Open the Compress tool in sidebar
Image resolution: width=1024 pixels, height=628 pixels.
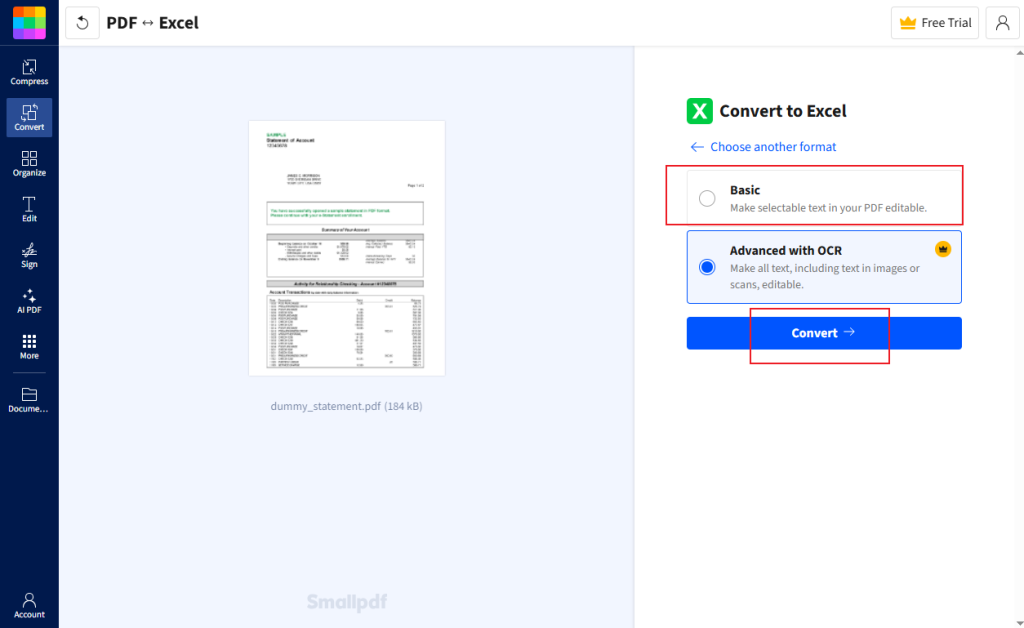pos(29,70)
